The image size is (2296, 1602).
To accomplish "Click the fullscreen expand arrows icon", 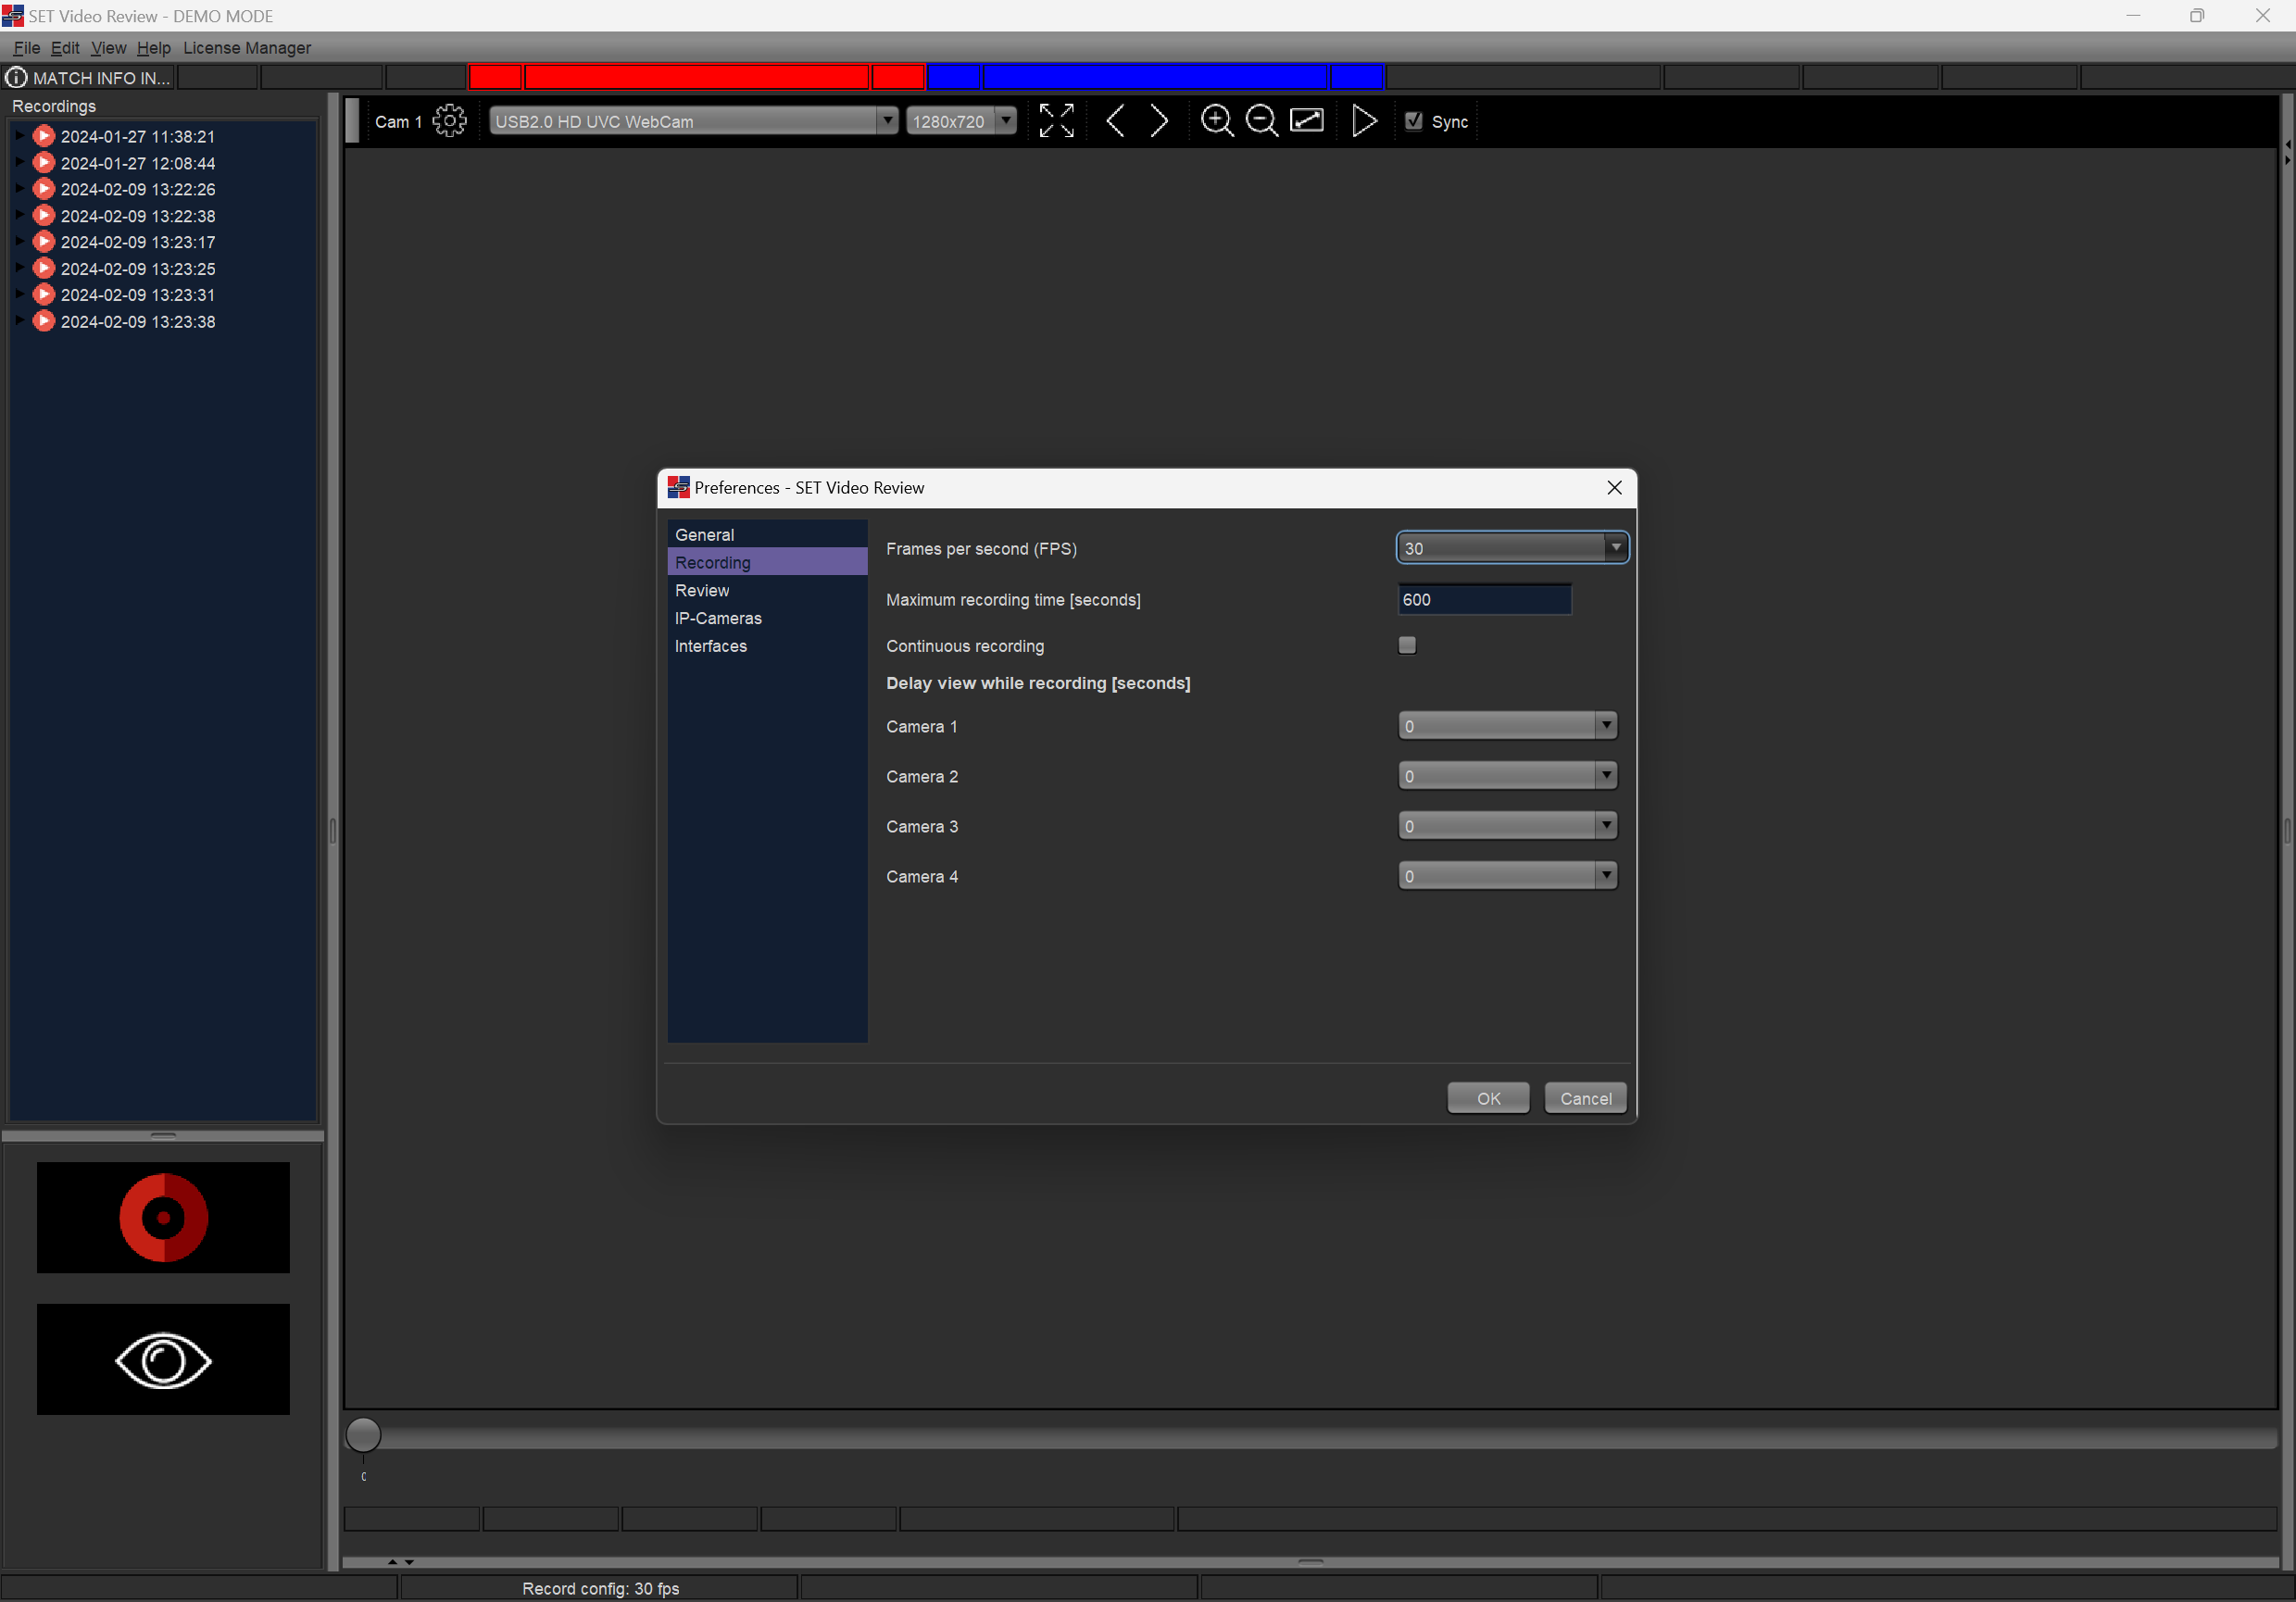I will pos(1056,121).
